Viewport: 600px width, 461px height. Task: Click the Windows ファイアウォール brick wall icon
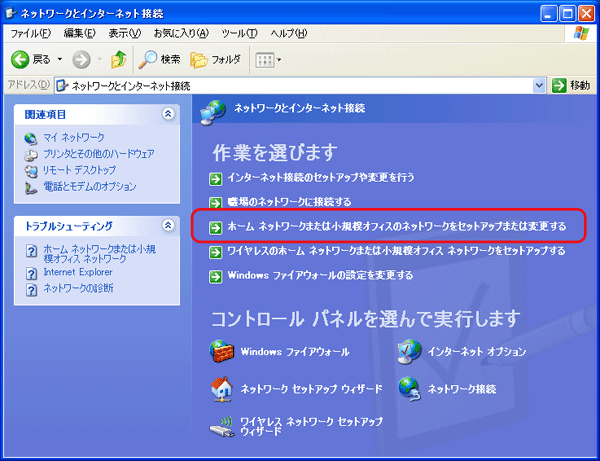pyautogui.click(x=222, y=351)
